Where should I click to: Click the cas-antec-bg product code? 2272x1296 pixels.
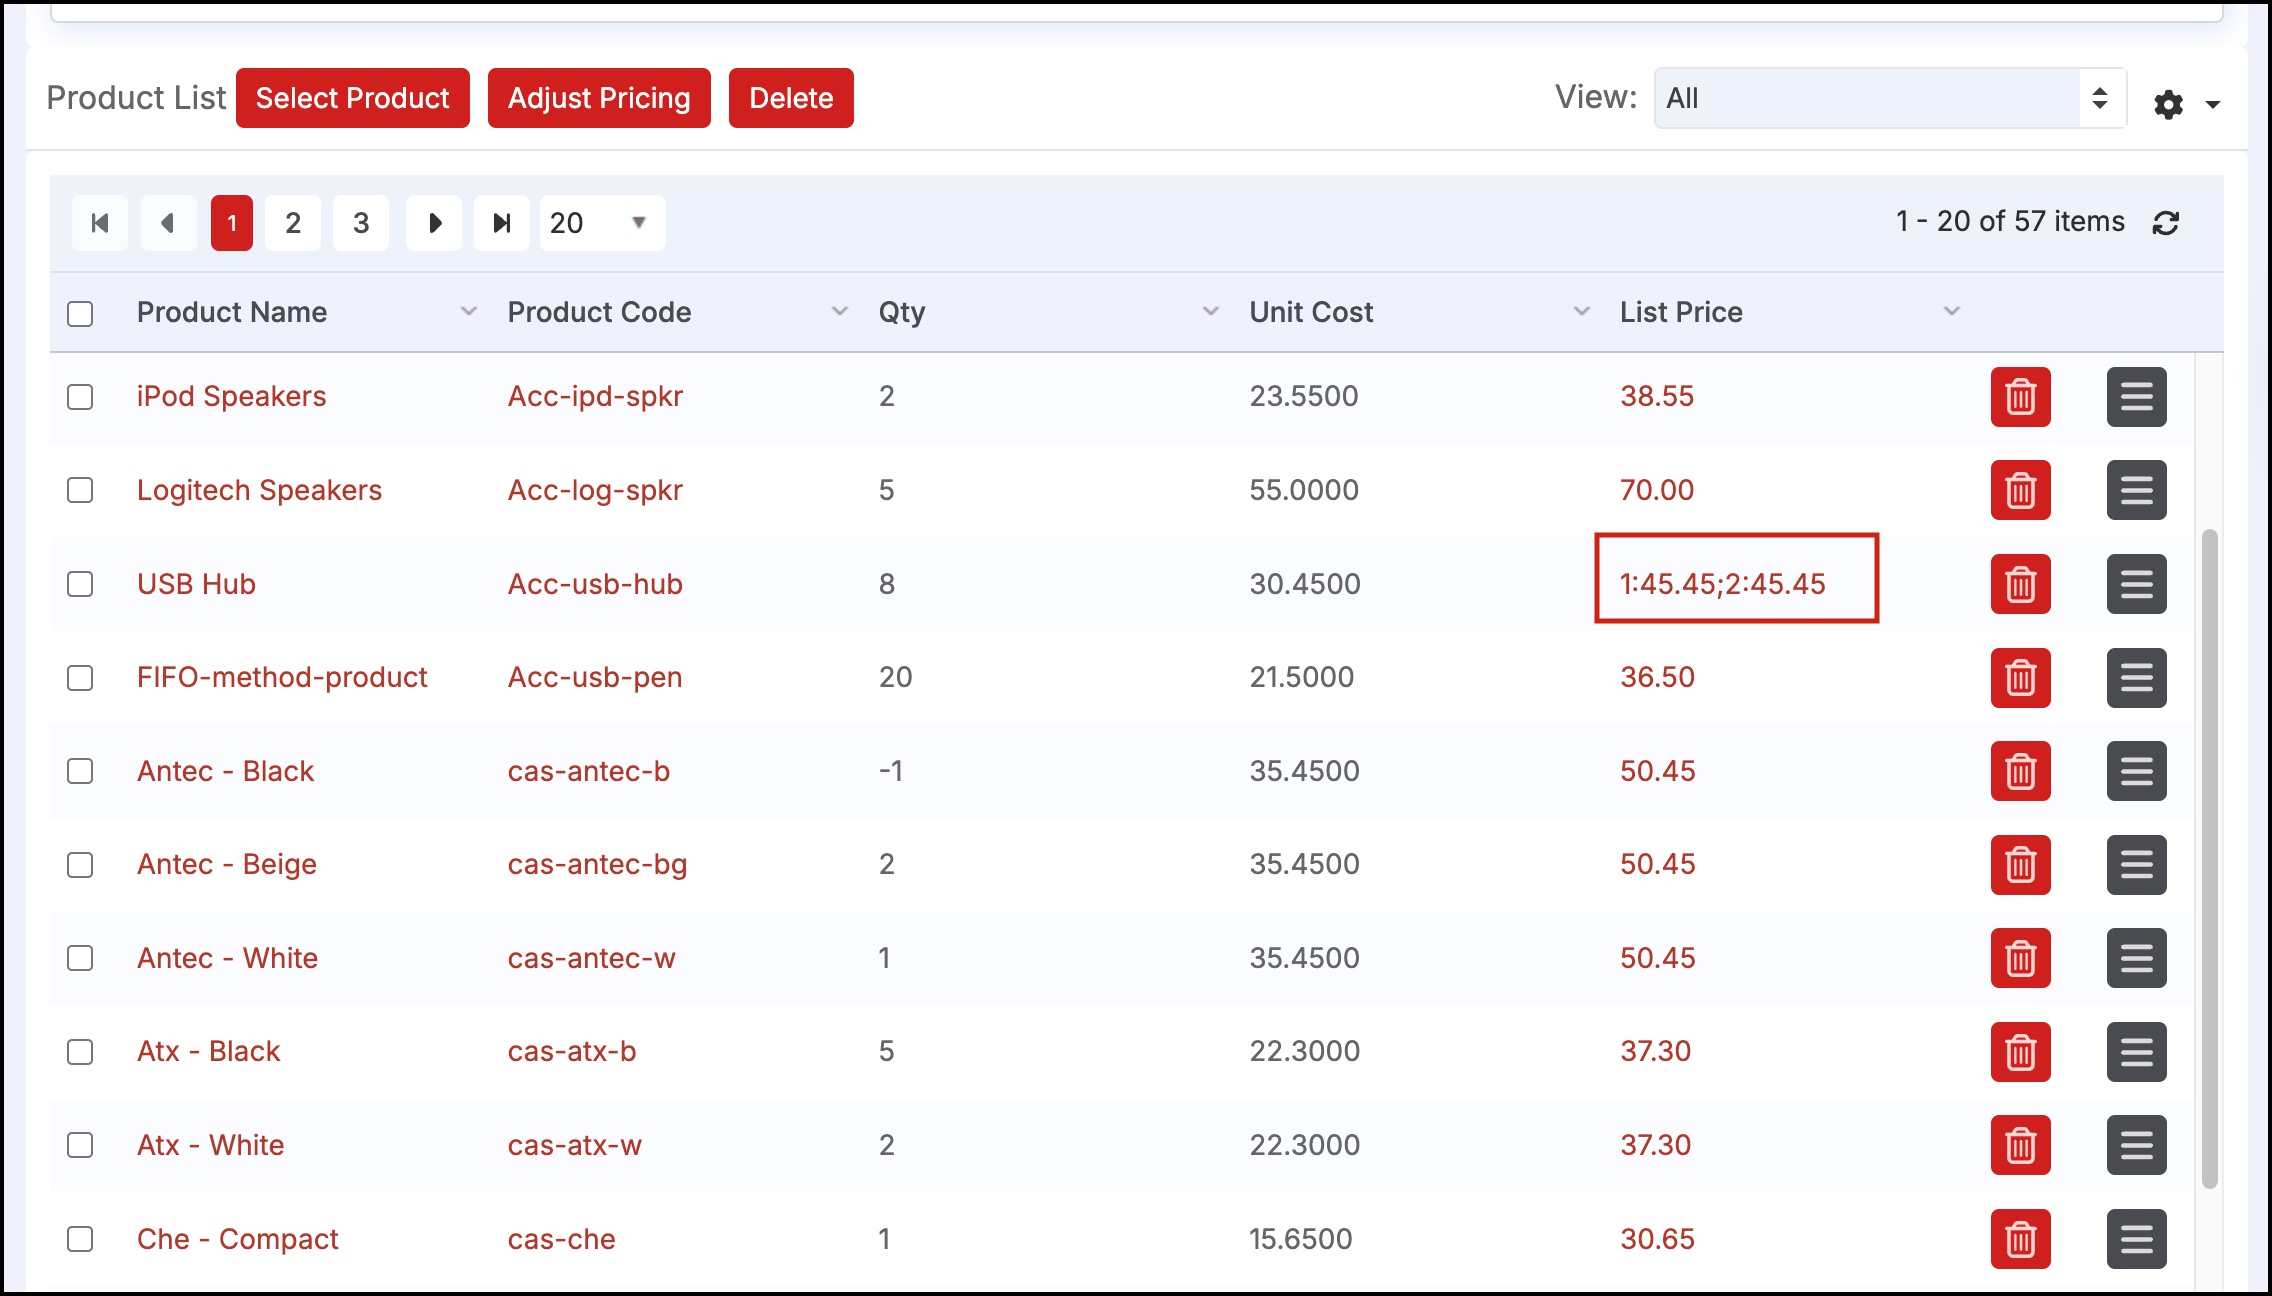597,865
